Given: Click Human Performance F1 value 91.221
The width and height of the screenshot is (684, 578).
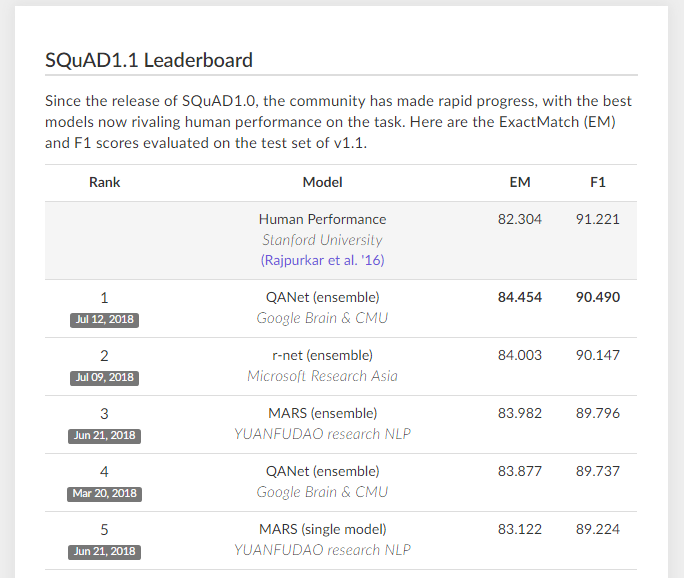Looking at the screenshot, I should 598,219.
